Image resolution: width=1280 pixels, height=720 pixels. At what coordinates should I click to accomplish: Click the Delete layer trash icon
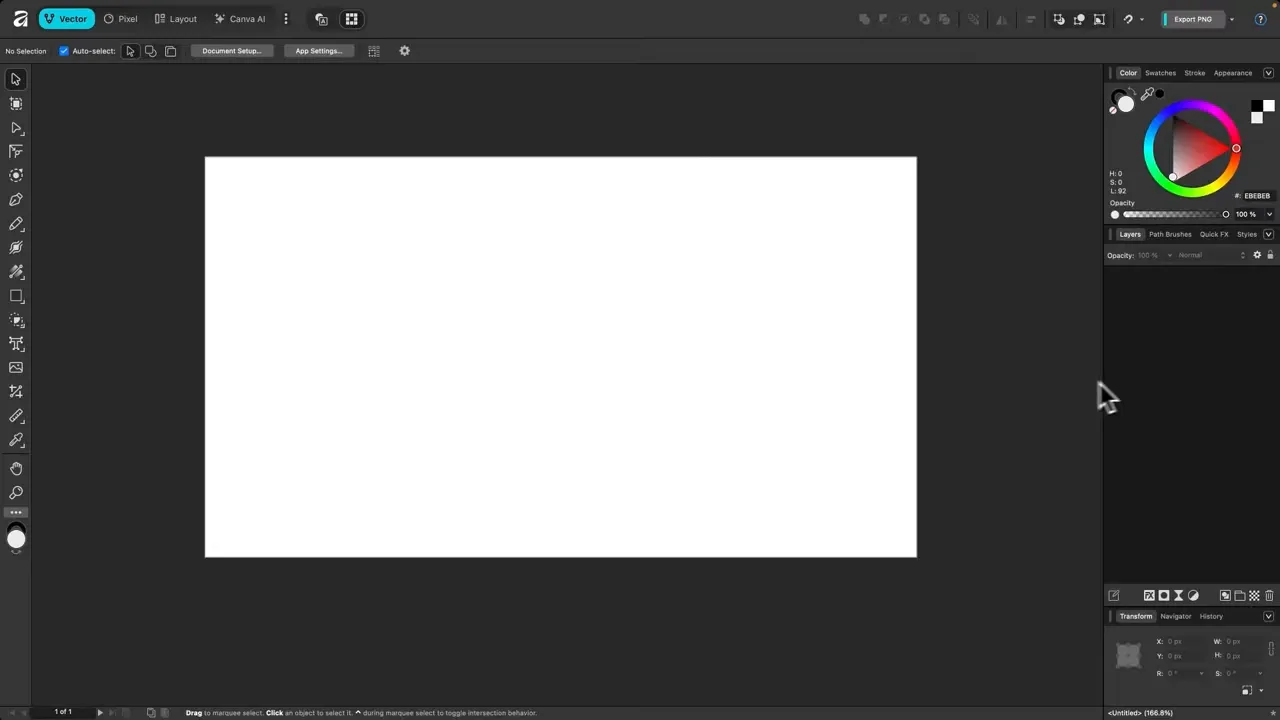tap(1269, 596)
